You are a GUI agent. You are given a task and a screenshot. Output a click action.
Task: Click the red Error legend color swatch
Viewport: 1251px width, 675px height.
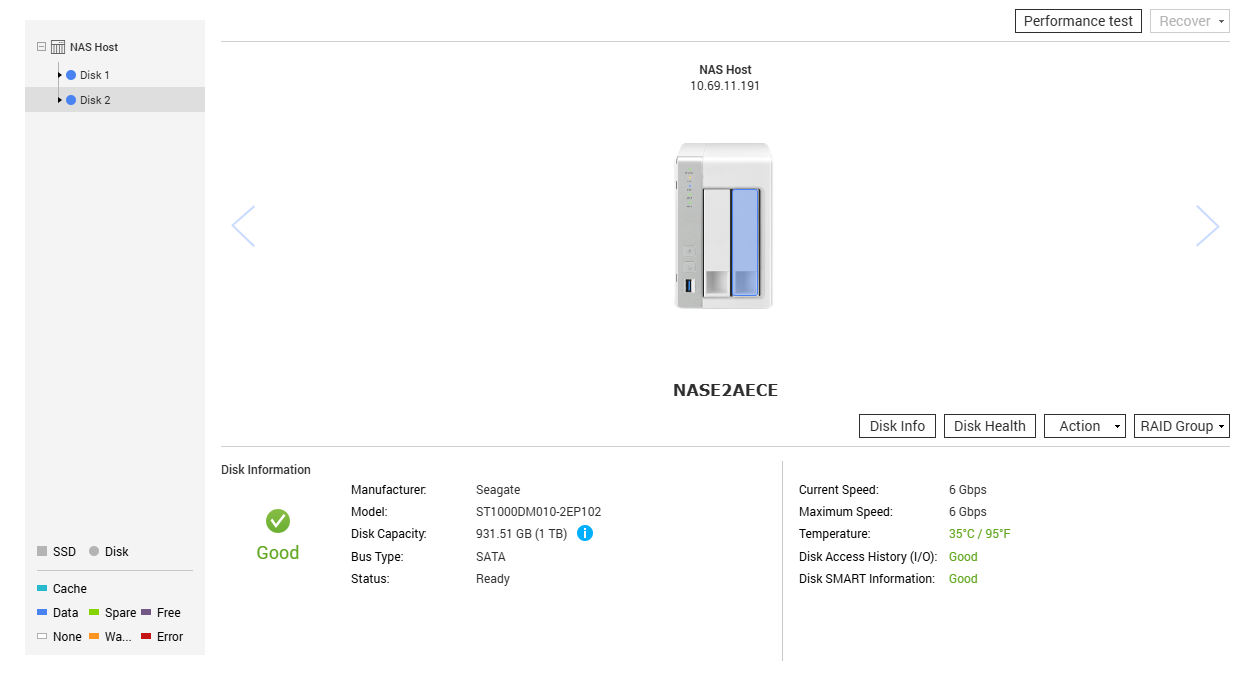coord(146,637)
